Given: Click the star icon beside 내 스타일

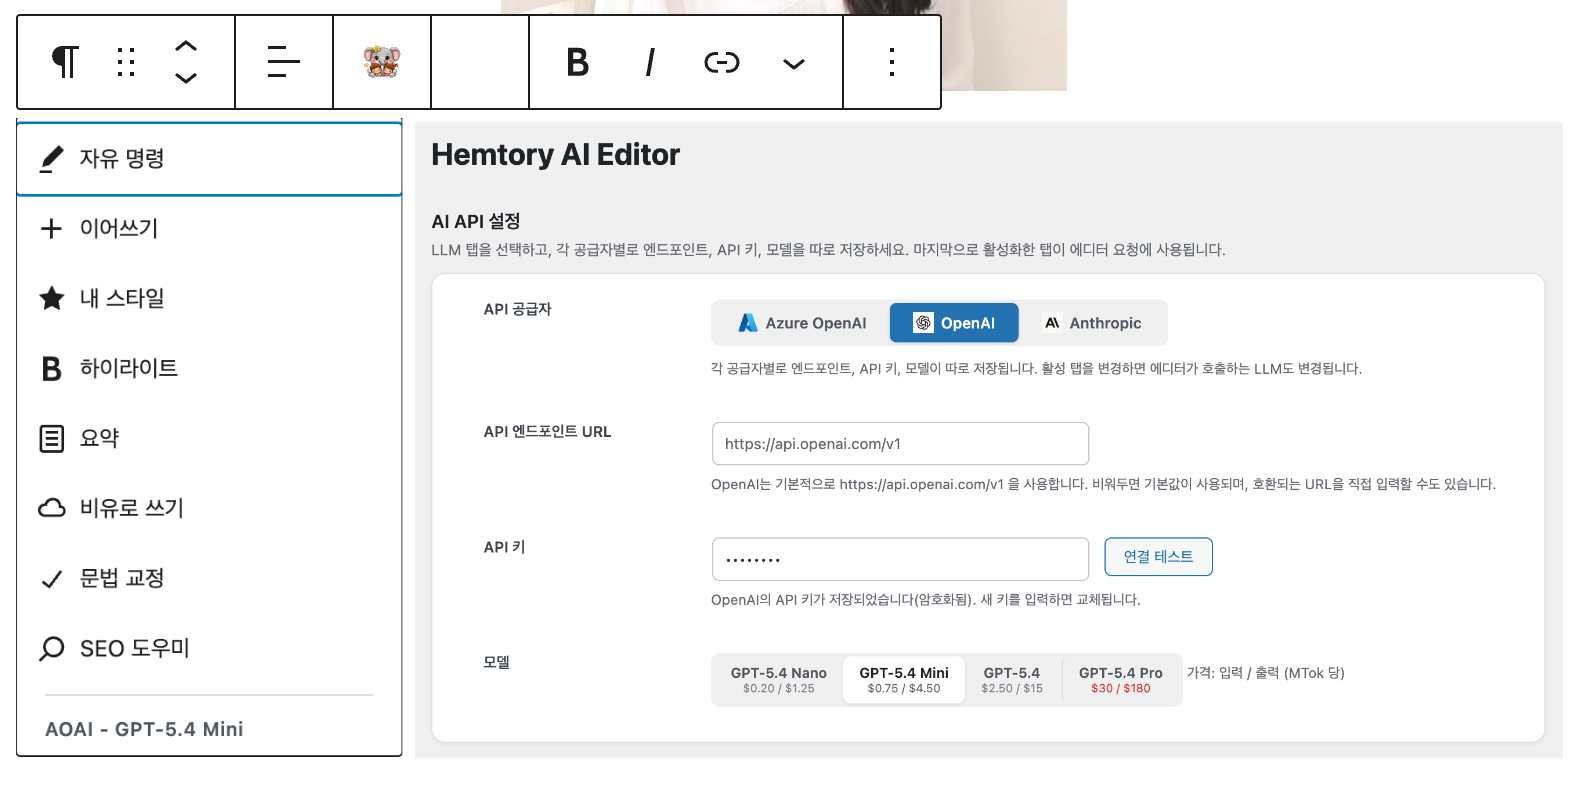Looking at the screenshot, I should pyautogui.click(x=52, y=298).
